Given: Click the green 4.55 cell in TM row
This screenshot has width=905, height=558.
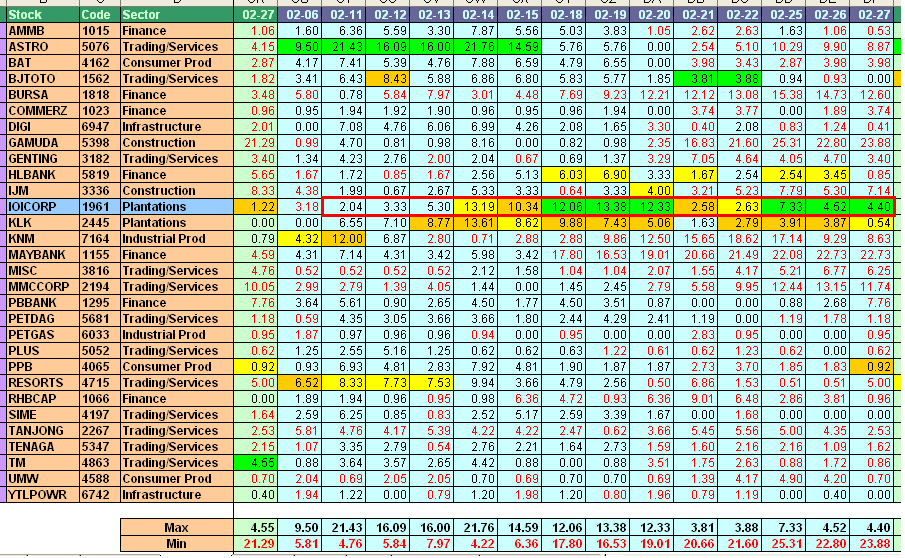Looking at the screenshot, I should (x=257, y=463).
